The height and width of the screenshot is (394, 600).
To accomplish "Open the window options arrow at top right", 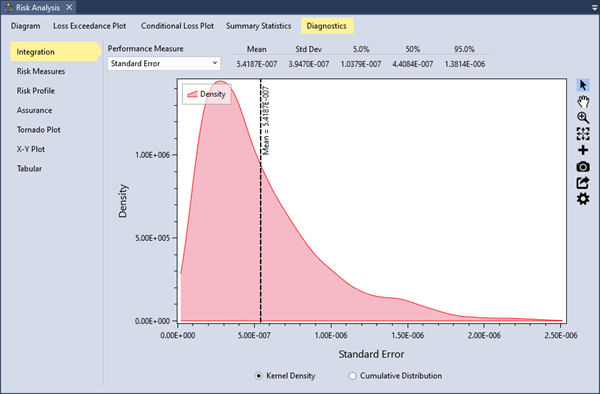I will 594,7.
